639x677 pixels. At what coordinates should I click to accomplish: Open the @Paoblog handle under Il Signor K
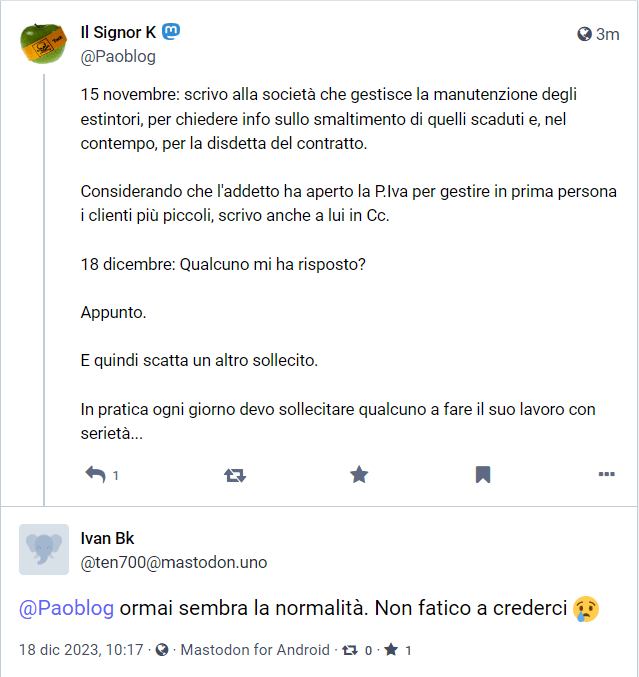coord(118,56)
